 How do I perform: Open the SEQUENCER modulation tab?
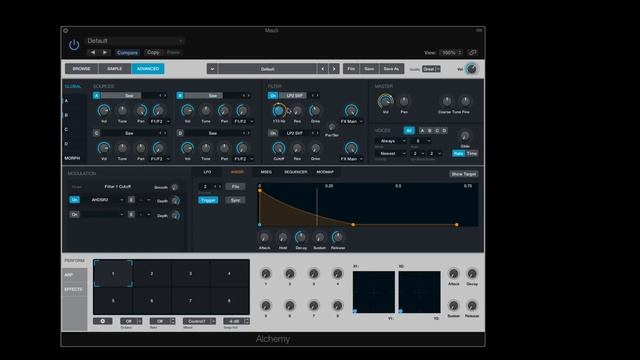point(296,172)
